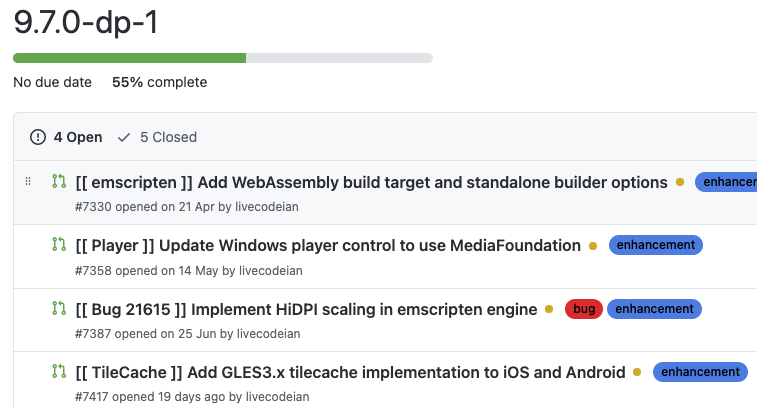
Task: Click yellow status dot on HiDPI scaling pull request
Action: pyautogui.click(x=549, y=310)
